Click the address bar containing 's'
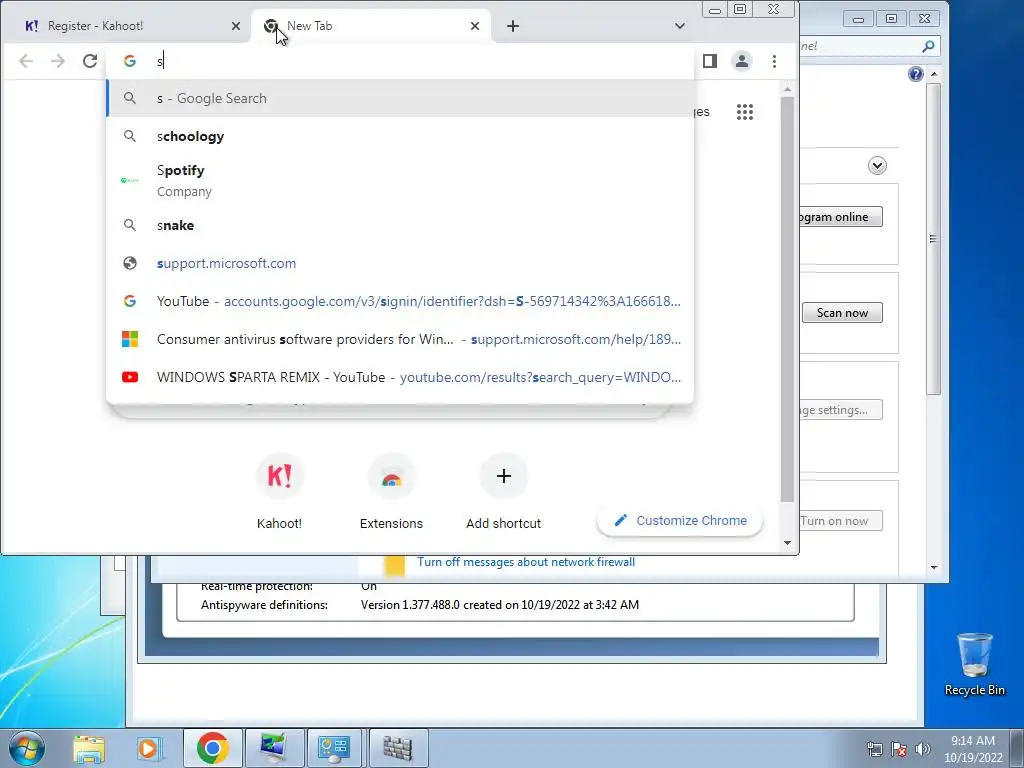Image resolution: width=1024 pixels, height=768 pixels. point(400,61)
